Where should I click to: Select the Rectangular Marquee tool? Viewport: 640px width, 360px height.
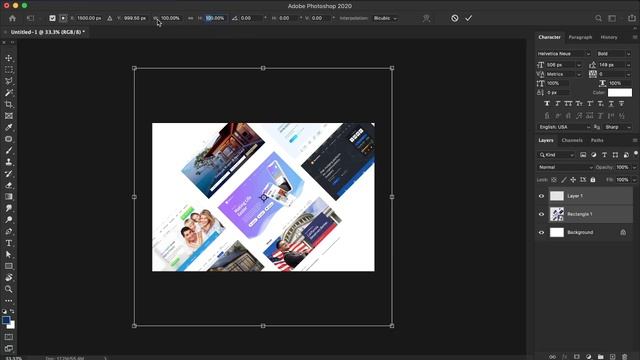[x=9, y=70]
